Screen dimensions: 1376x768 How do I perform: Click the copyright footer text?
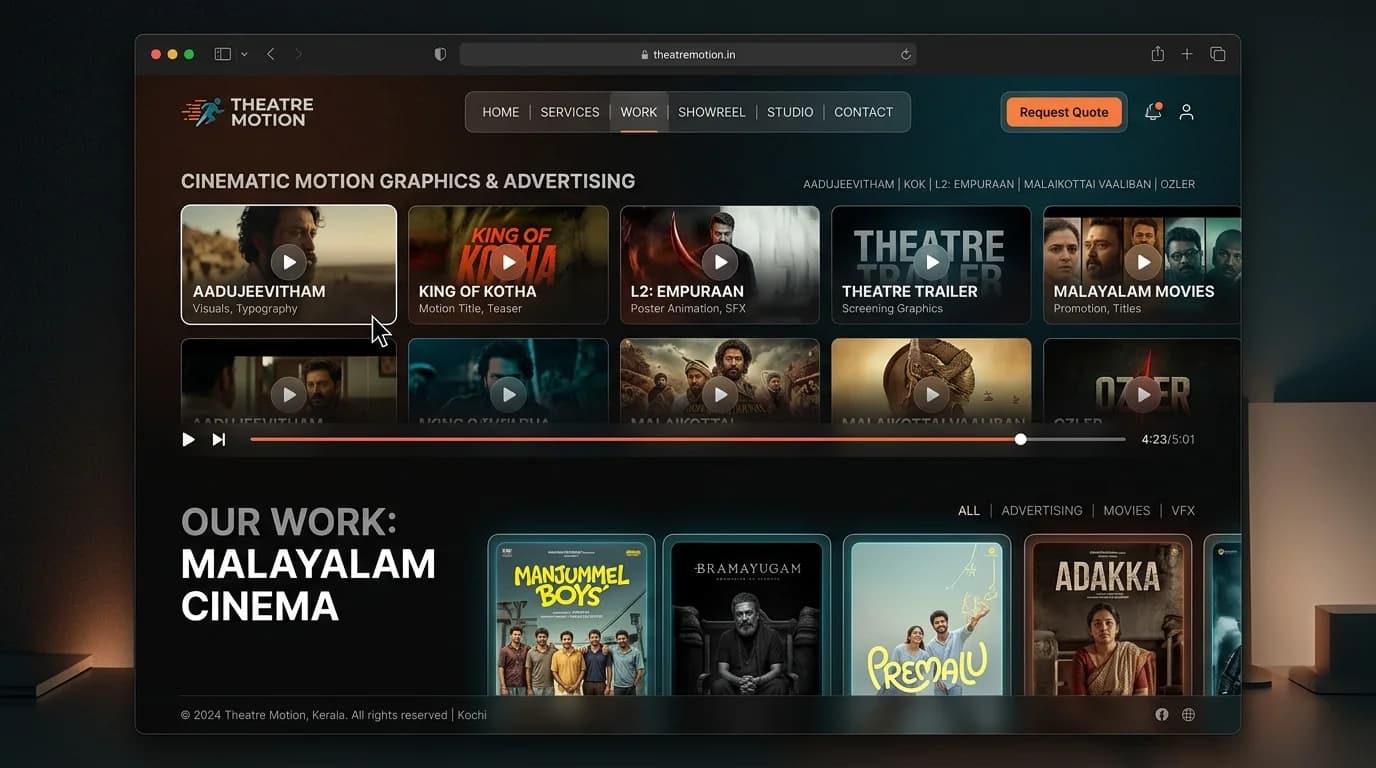coord(334,715)
